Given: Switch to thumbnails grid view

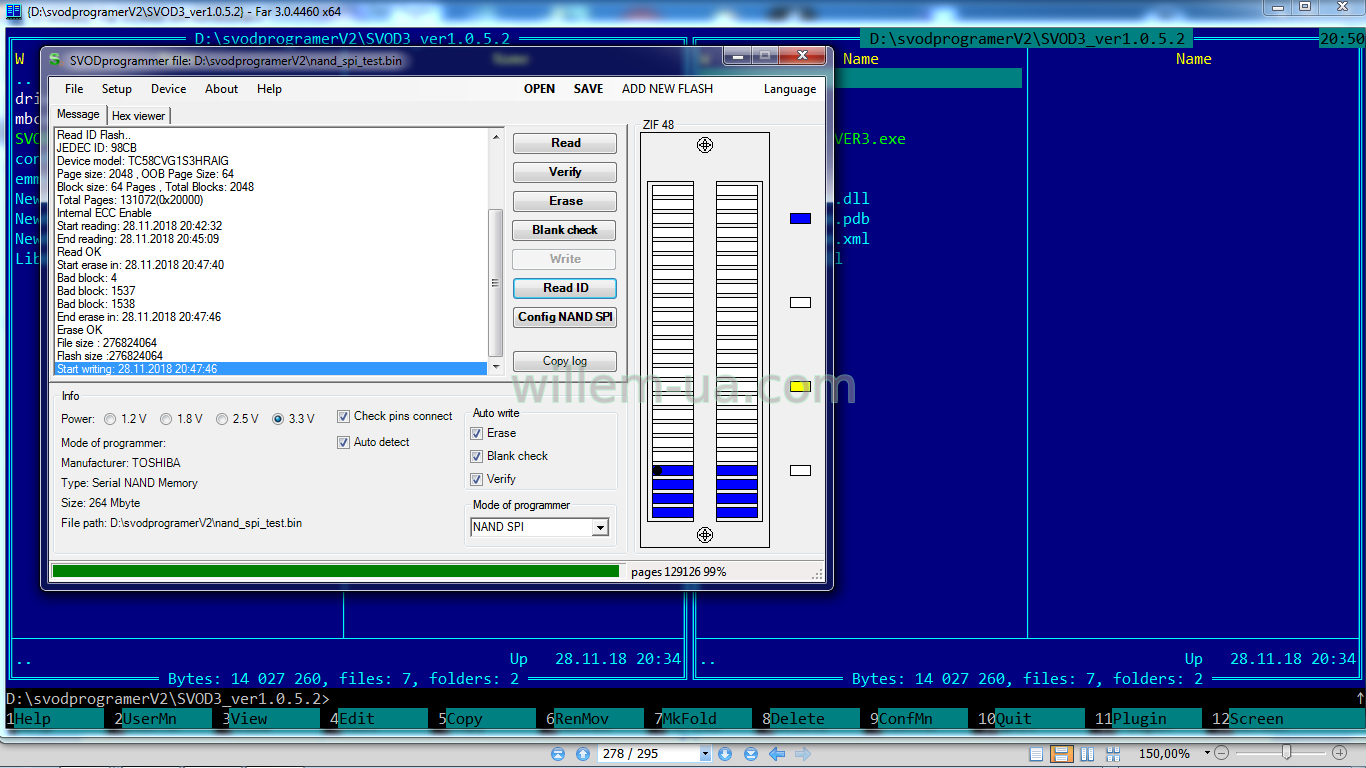Looking at the screenshot, I should pyautogui.click(x=1113, y=754).
